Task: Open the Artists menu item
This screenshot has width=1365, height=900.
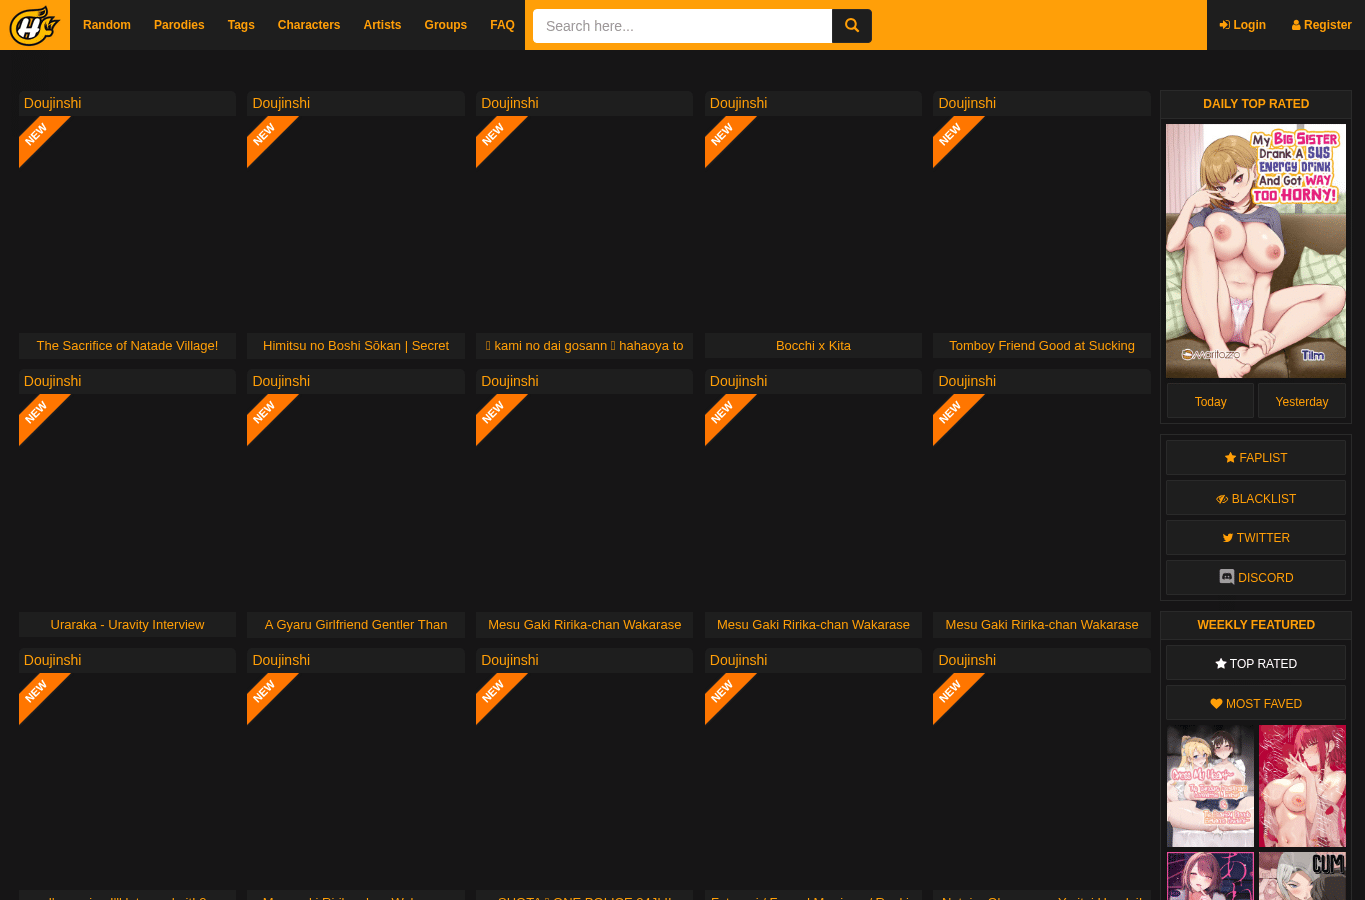Action: click(382, 25)
